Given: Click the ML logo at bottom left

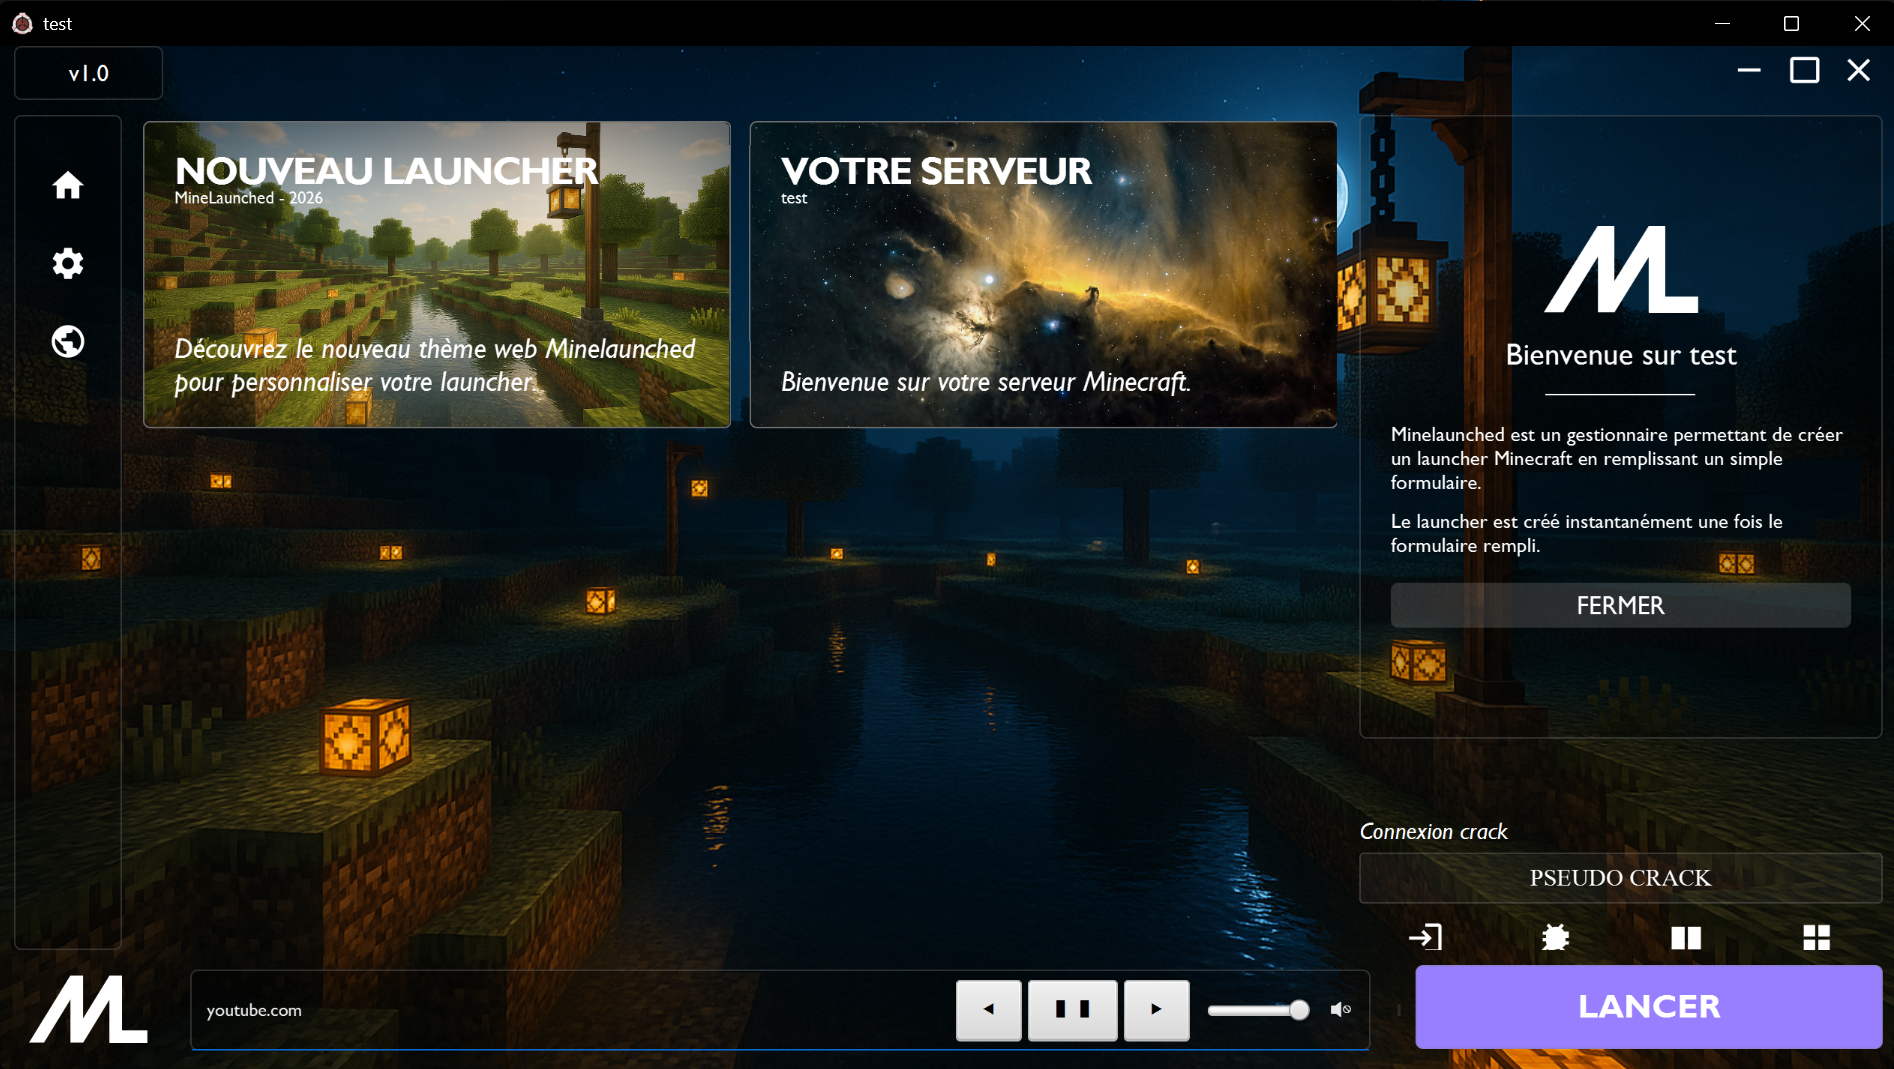Looking at the screenshot, I should click(x=89, y=1009).
